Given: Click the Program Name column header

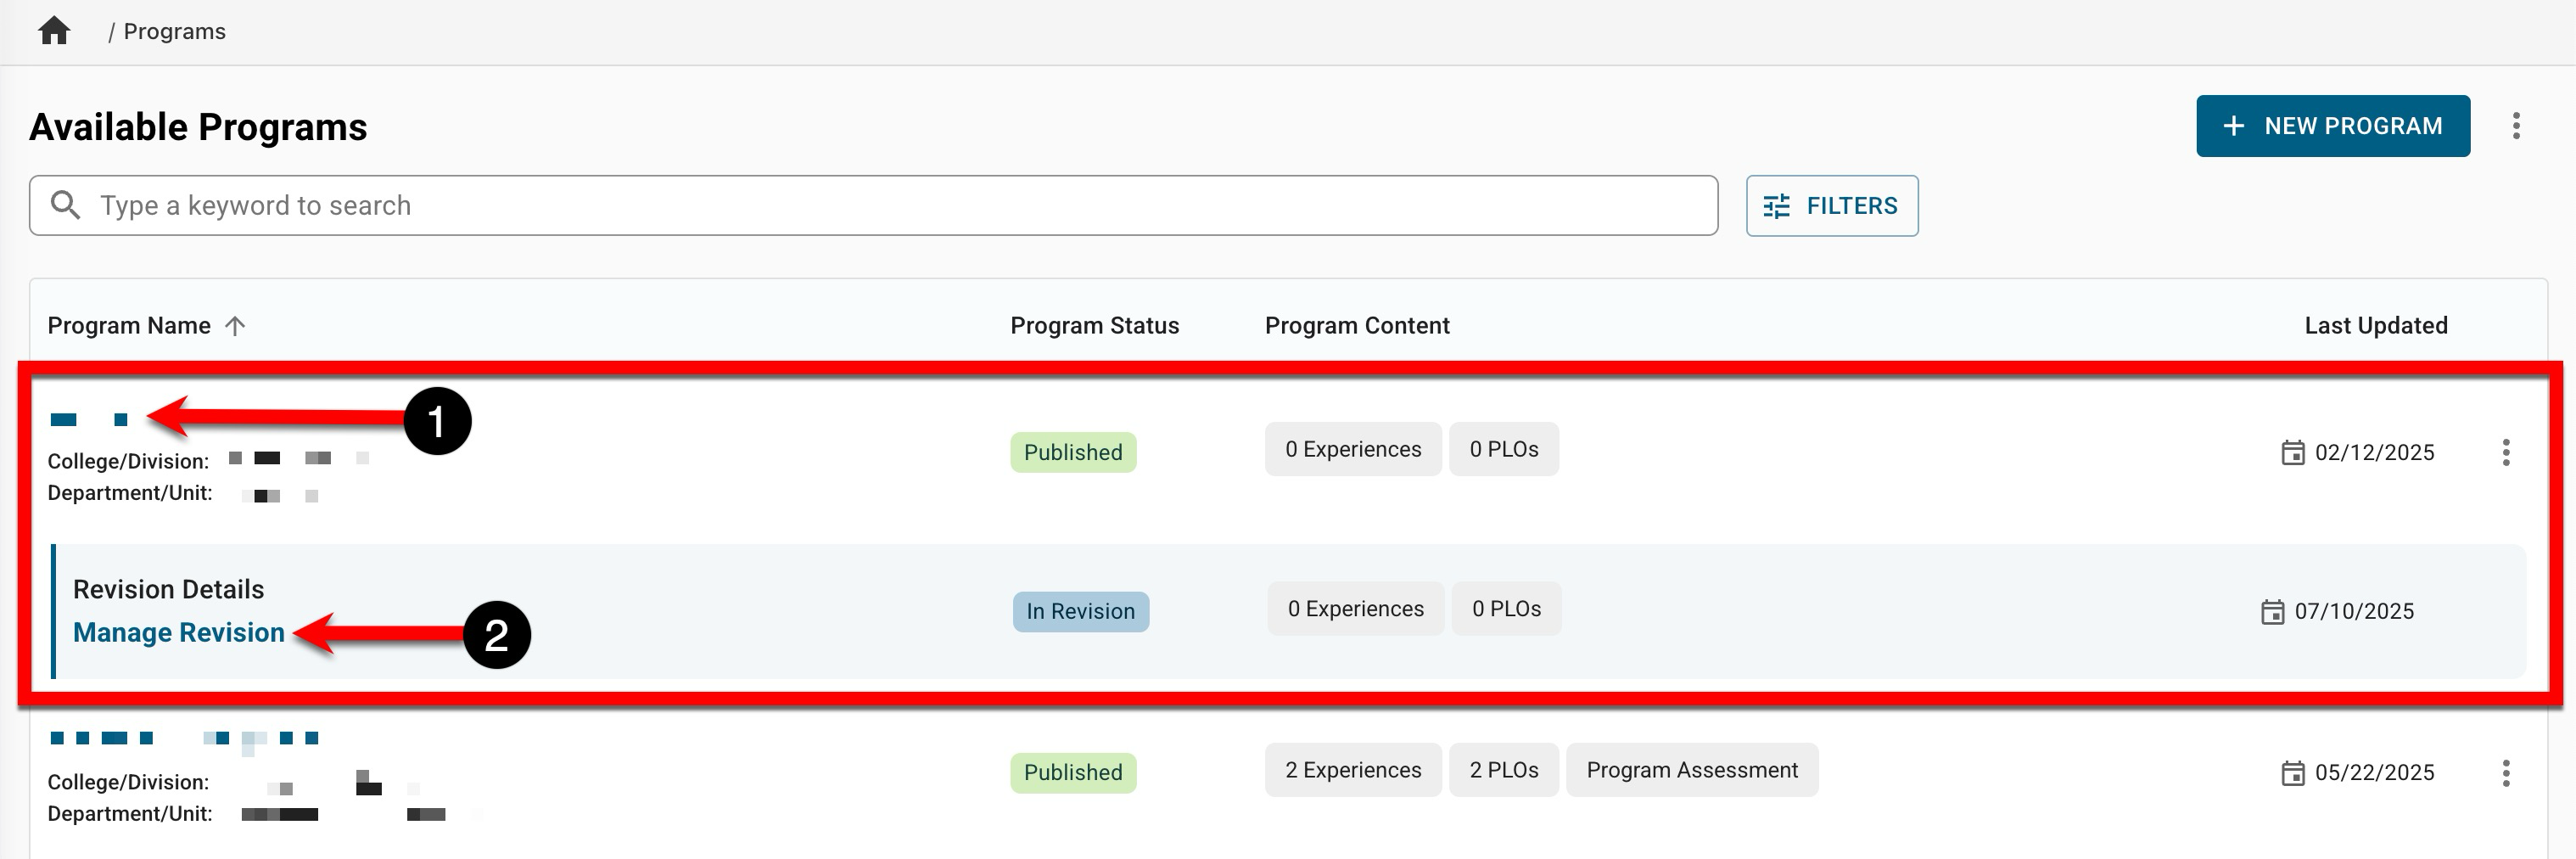Looking at the screenshot, I should click(129, 326).
